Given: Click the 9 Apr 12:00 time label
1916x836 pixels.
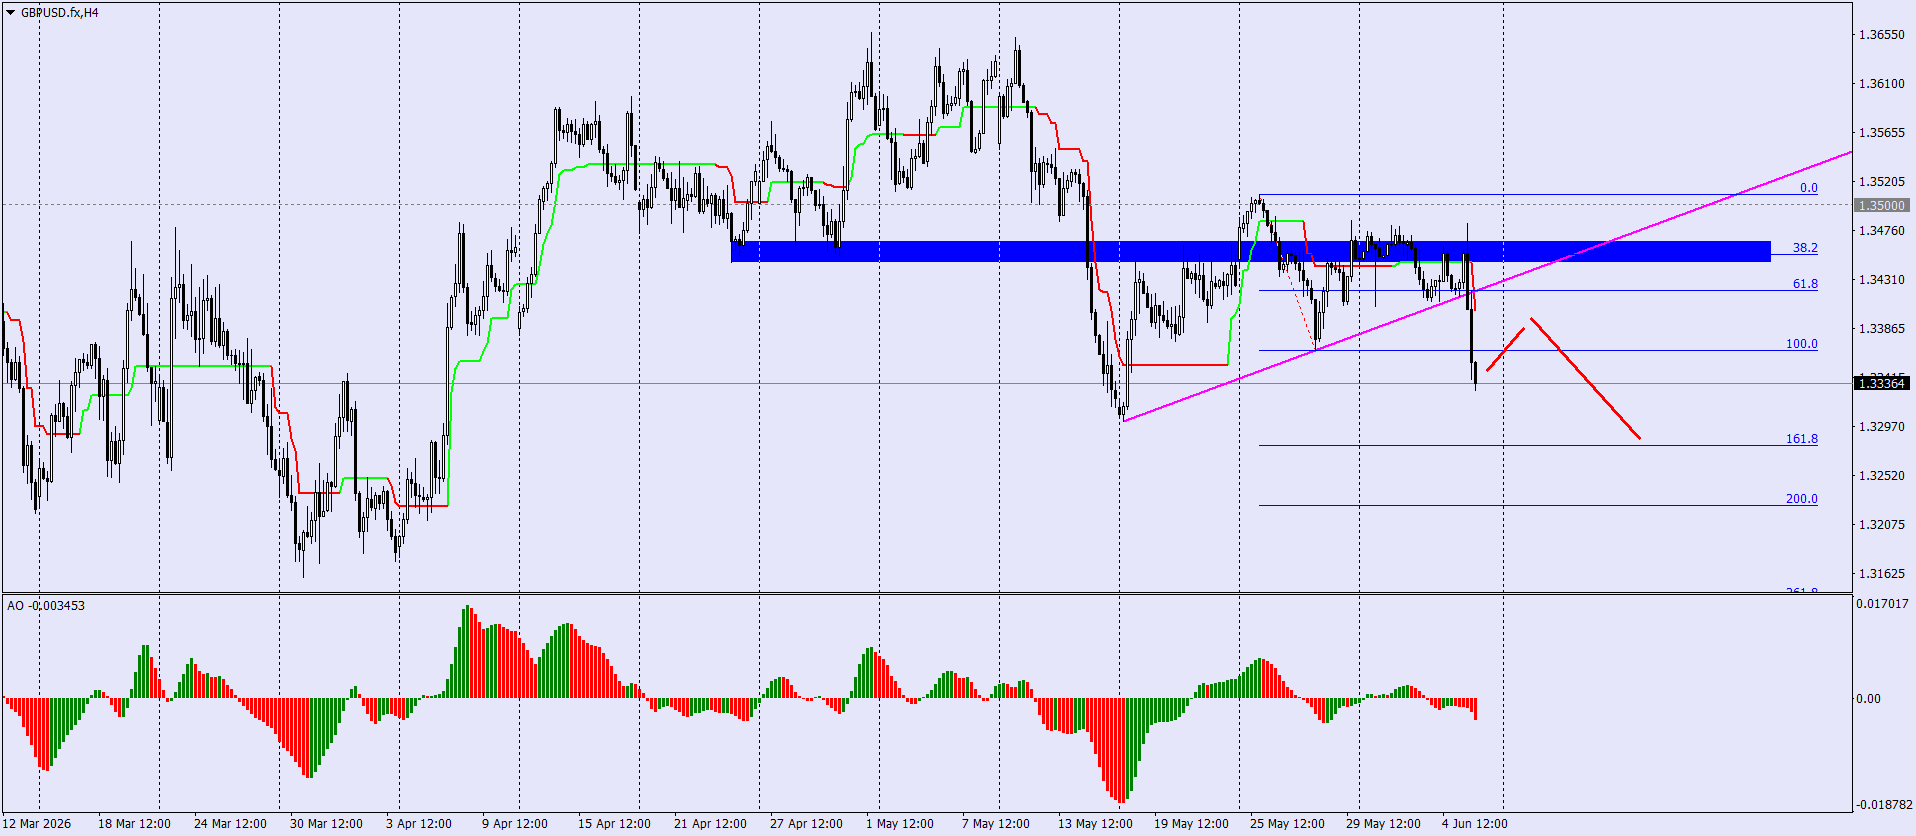Looking at the screenshot, I should click(x=514, y=824).
